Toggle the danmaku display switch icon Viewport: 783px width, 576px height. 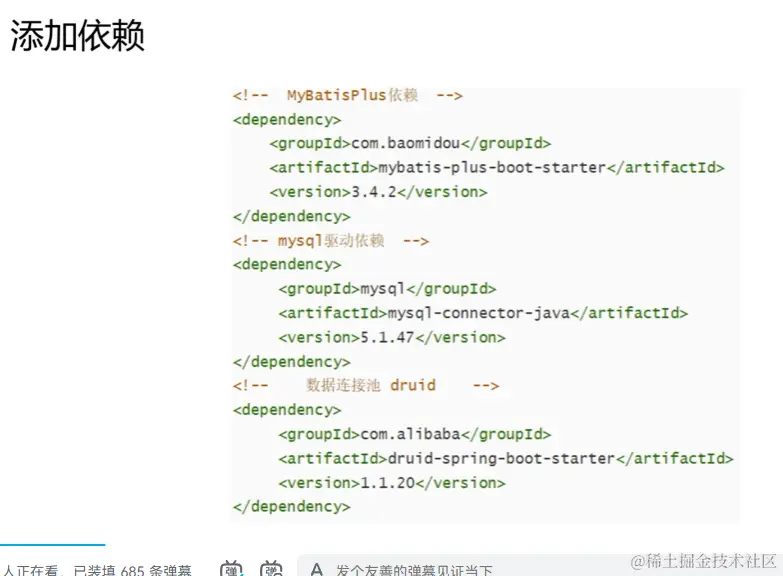(231, 569)
